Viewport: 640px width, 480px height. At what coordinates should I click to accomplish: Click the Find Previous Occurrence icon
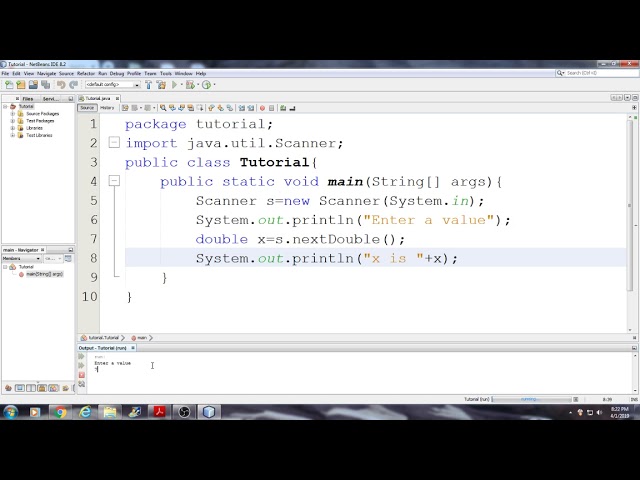[172, 108]
